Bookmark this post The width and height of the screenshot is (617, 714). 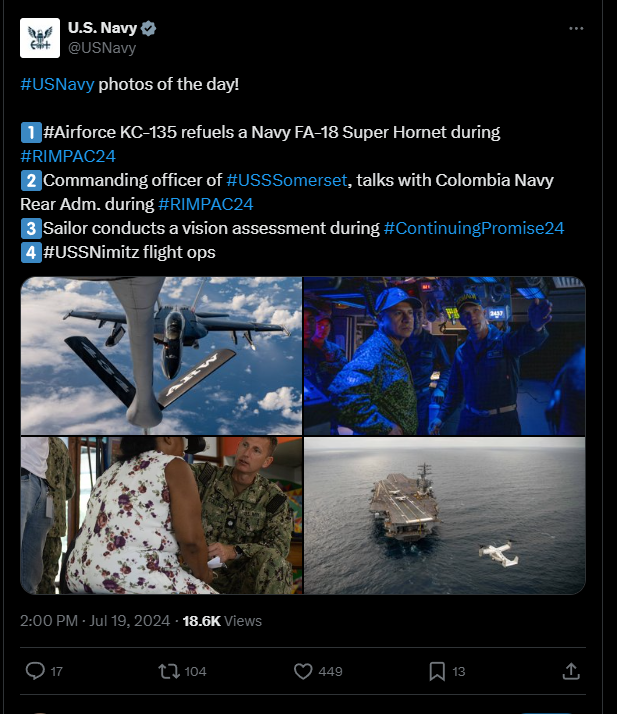tap(437, 671)
